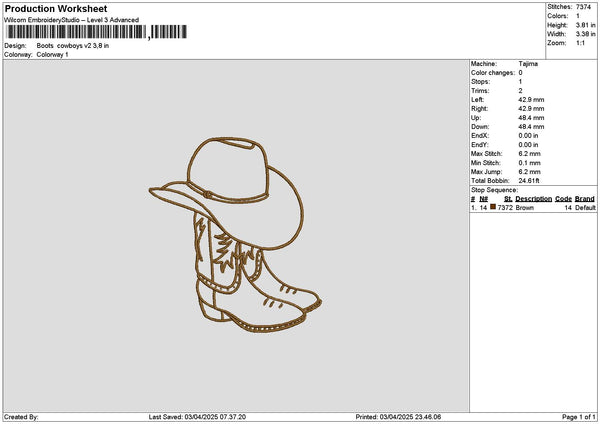The width and height of the screenshot is (600, 424).
Task: Click the cowboy hat embroidery design
Action: click(x=226, y=194)
